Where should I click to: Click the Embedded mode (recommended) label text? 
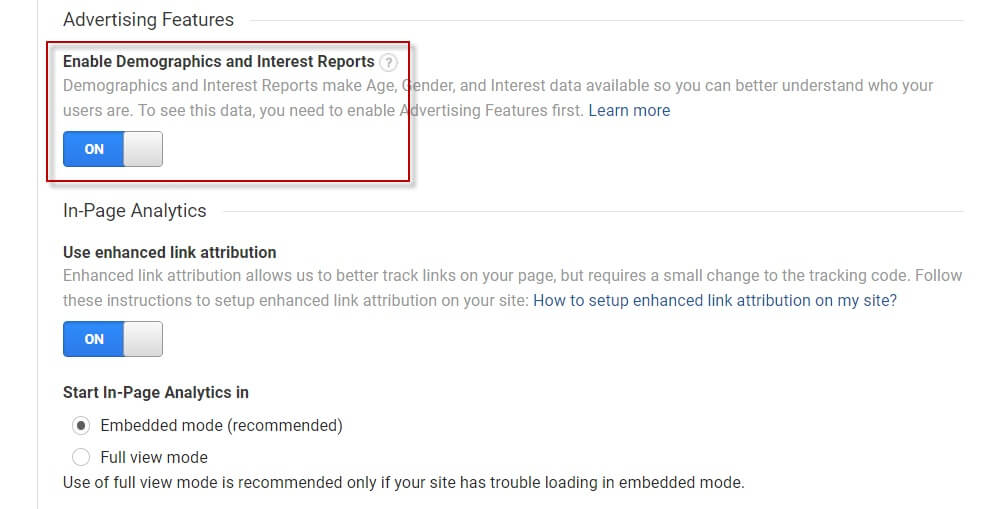tap(221, 426)
